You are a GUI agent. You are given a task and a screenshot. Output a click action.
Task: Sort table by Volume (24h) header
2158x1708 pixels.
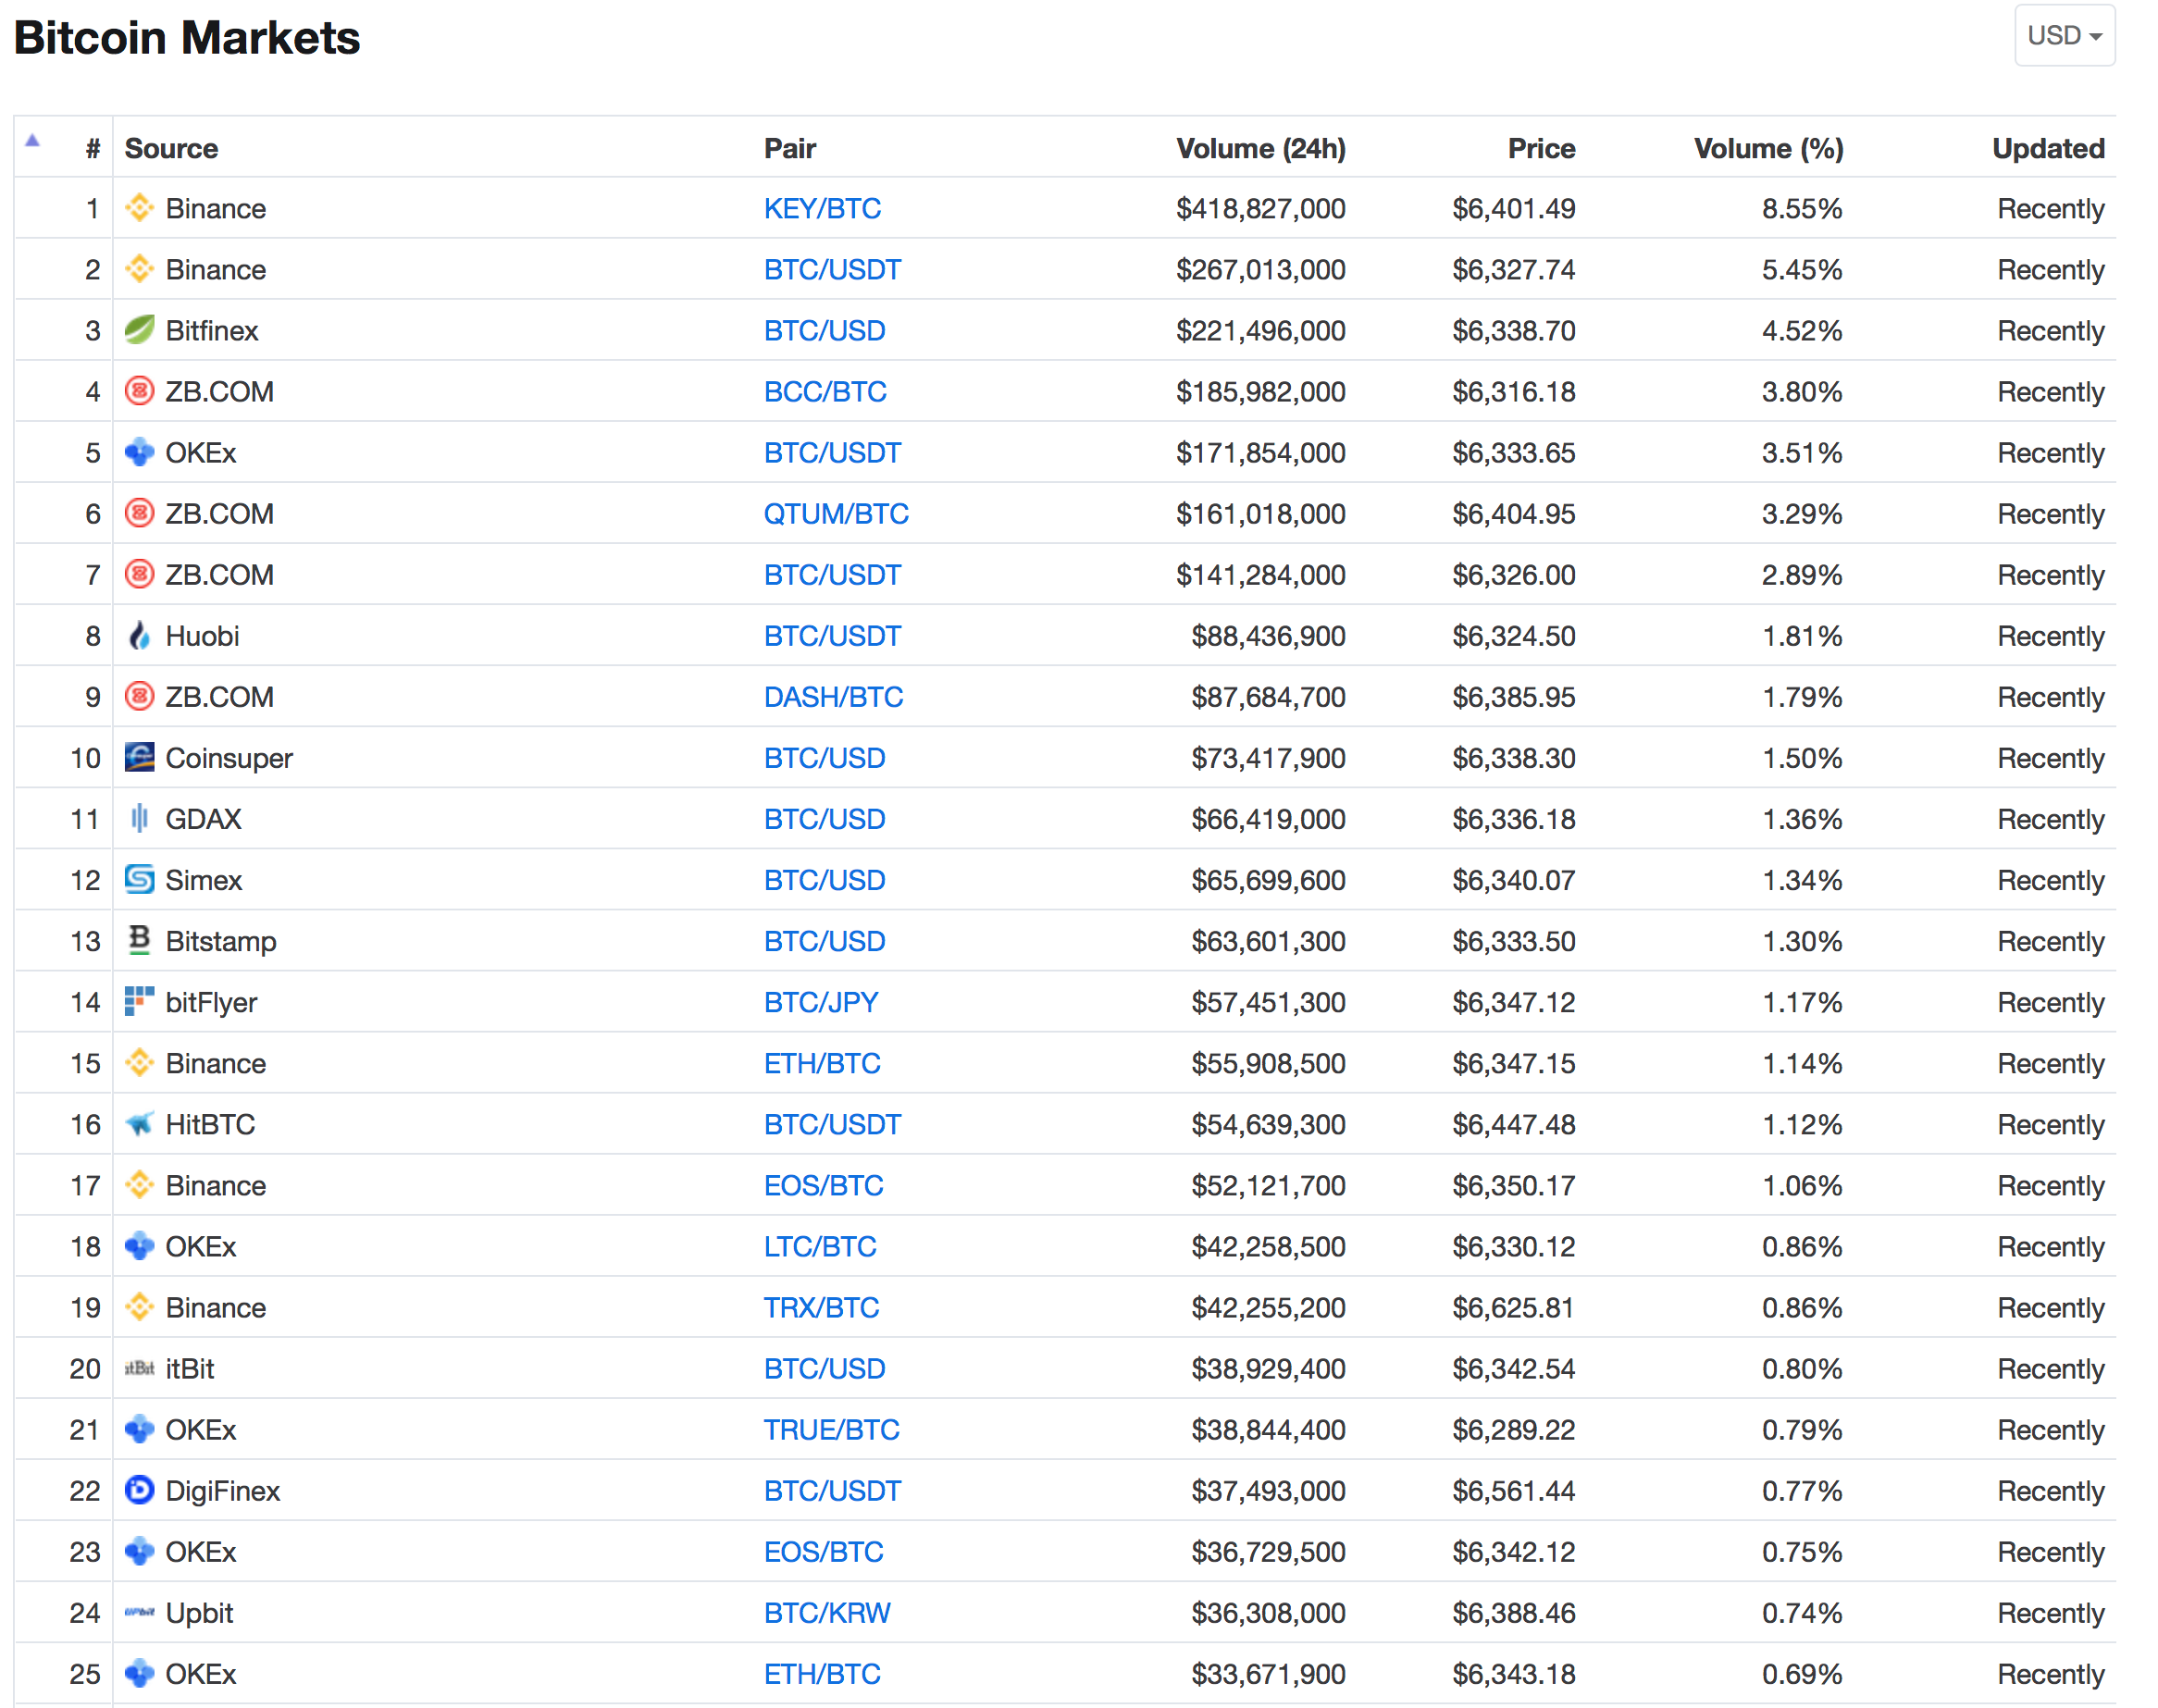1260,149
